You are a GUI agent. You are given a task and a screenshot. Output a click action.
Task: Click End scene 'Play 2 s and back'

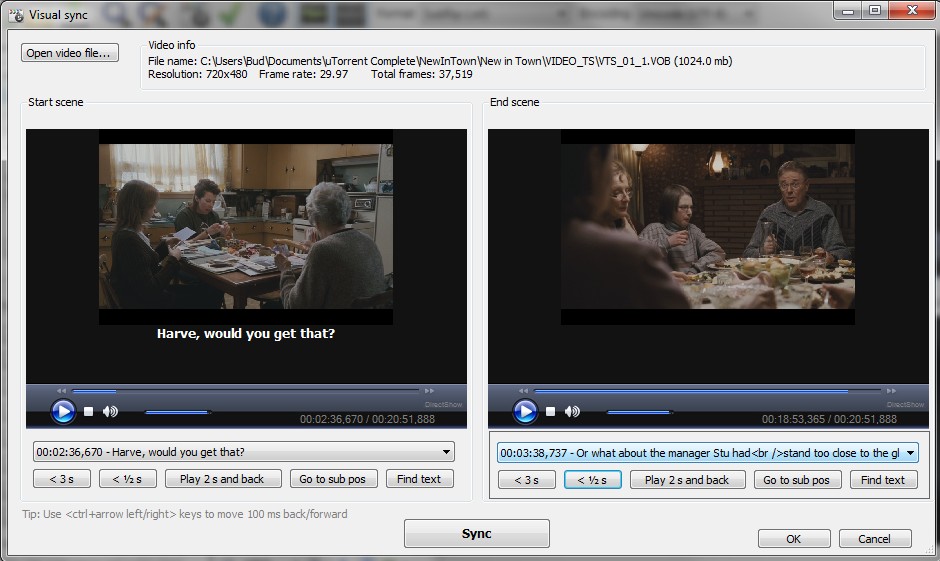[x=687, y=480]
